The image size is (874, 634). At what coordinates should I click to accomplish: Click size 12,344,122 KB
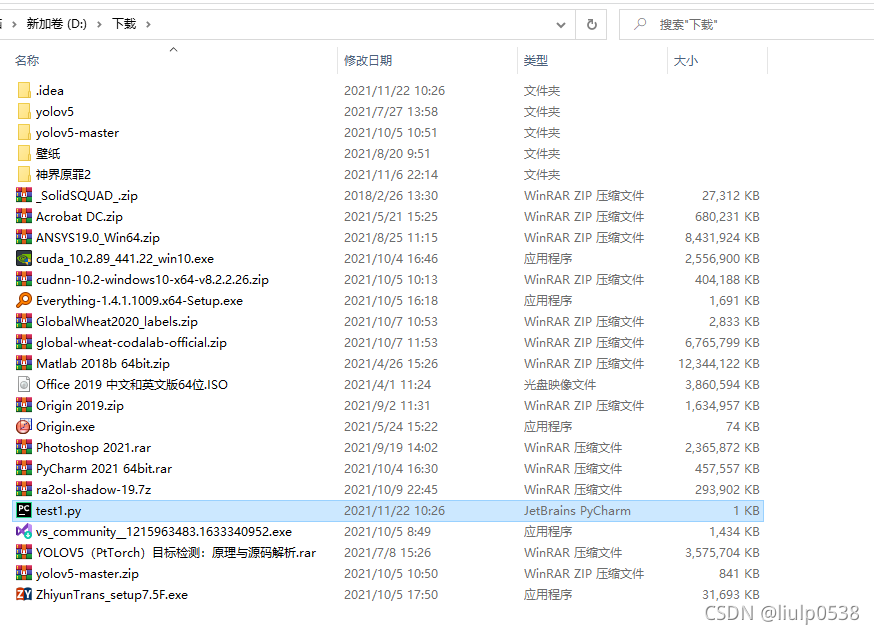click(x=718, y=364)
